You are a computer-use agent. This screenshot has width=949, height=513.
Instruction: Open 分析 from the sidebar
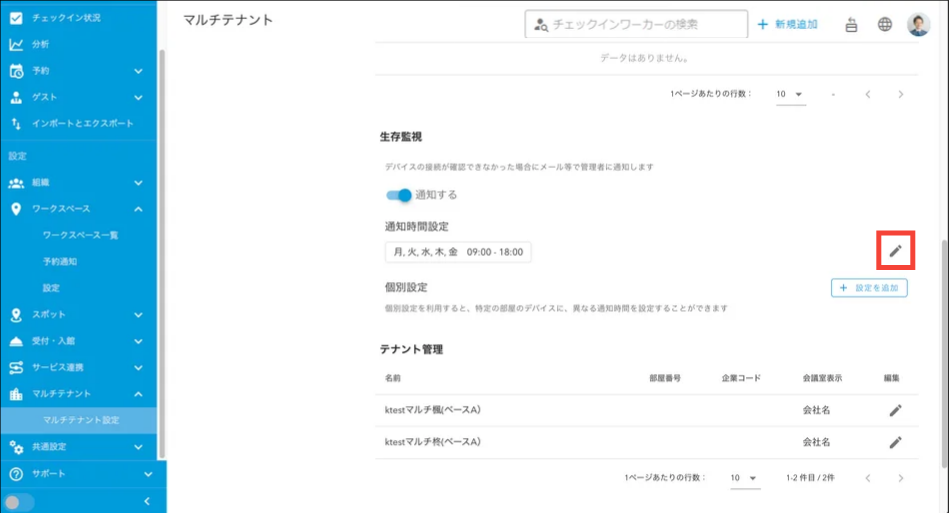pos(40,44)
